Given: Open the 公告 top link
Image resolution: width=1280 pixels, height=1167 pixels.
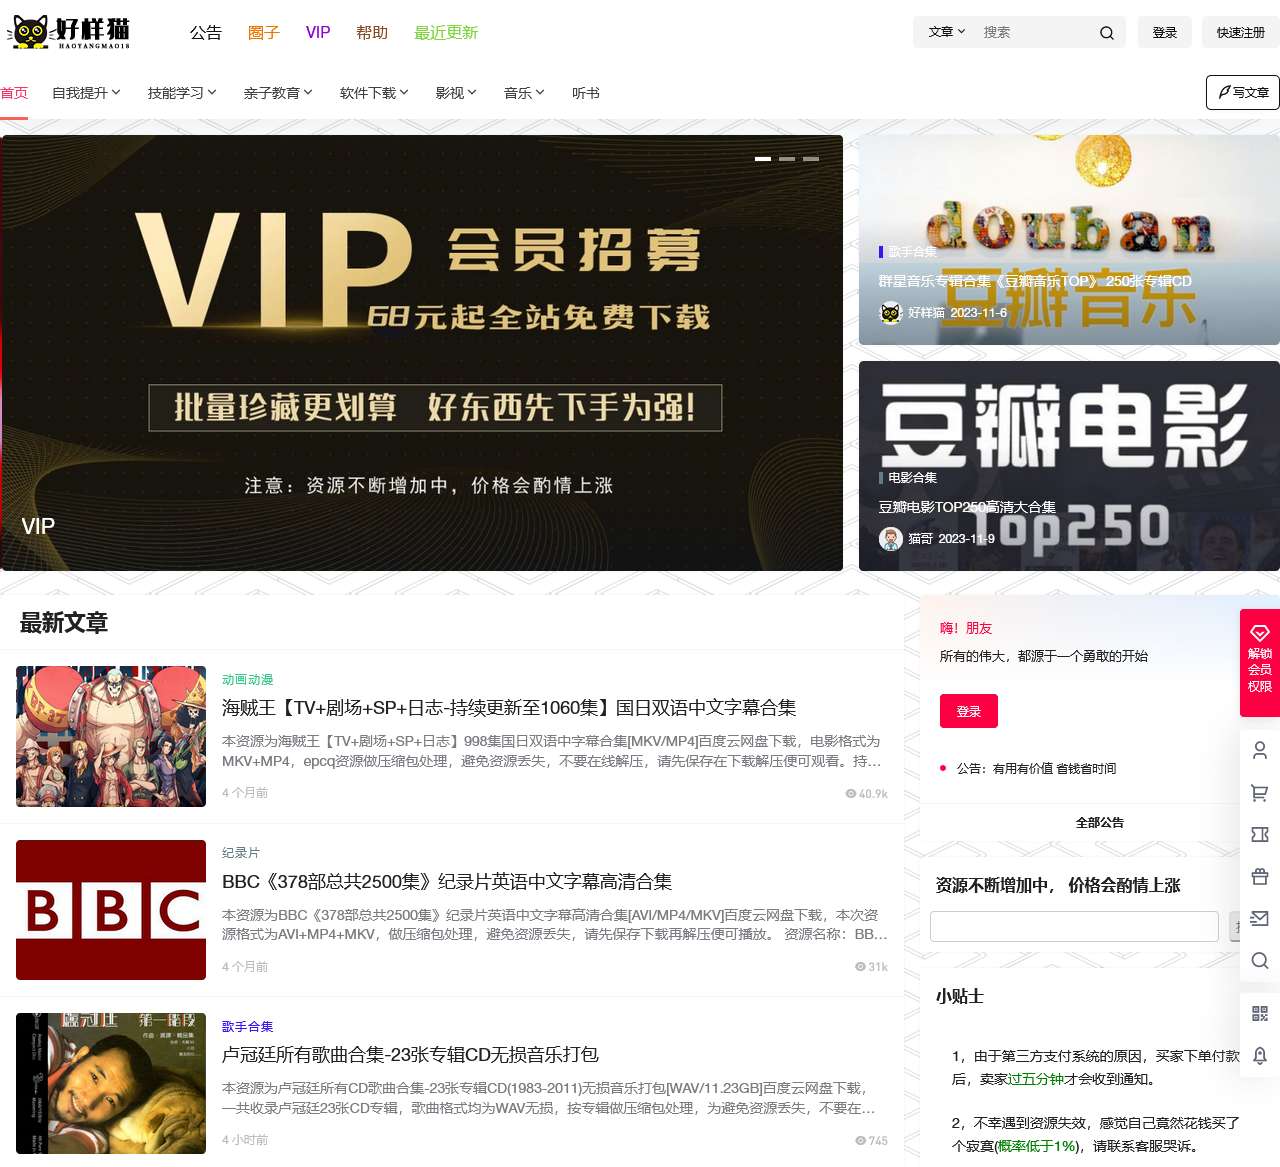Looking at the screenshot, I should click(206, 32).
